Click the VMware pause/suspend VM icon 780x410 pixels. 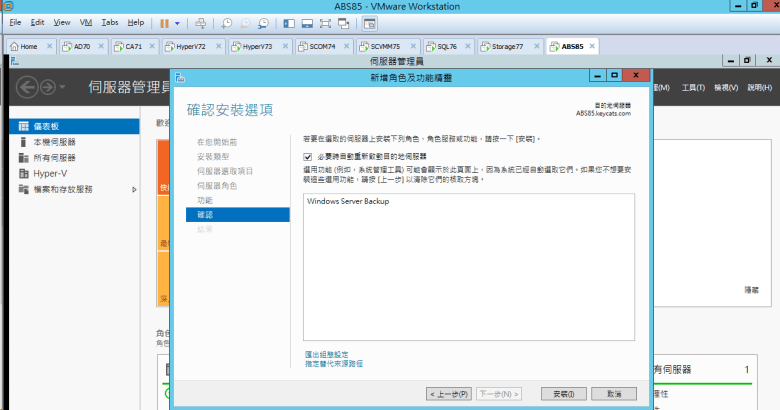tap(163, 21)
